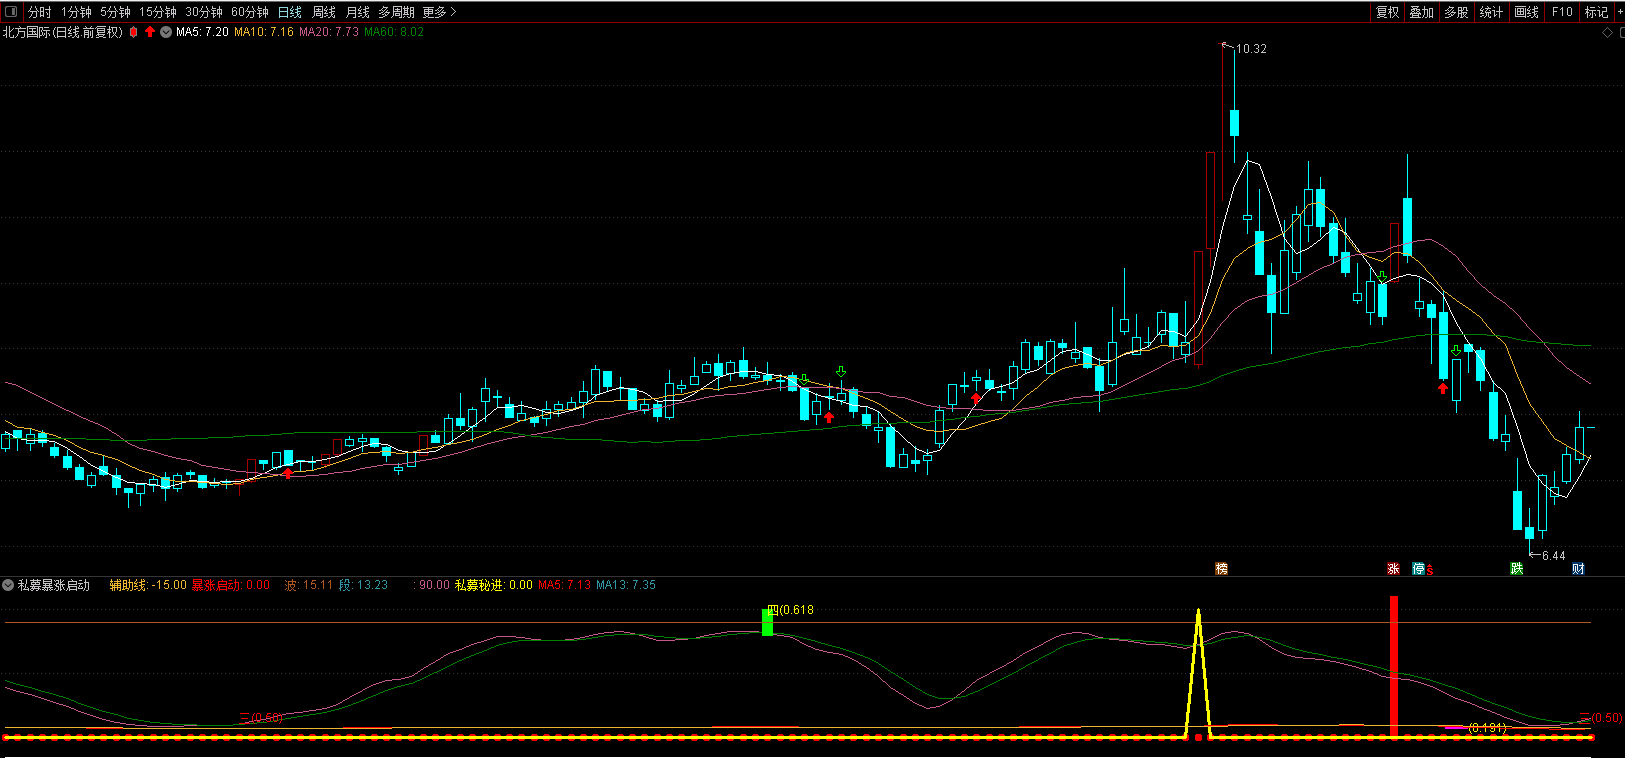
Task: Expand the 私募暴涨启动 indicator dropdown arrow
Action: coord(8,585)
